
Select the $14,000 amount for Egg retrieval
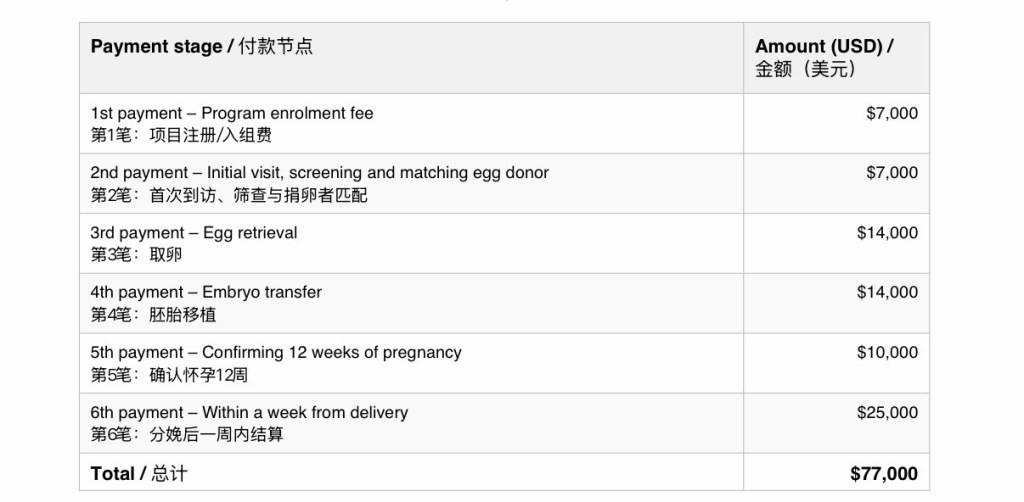click(x=887, y=233)
